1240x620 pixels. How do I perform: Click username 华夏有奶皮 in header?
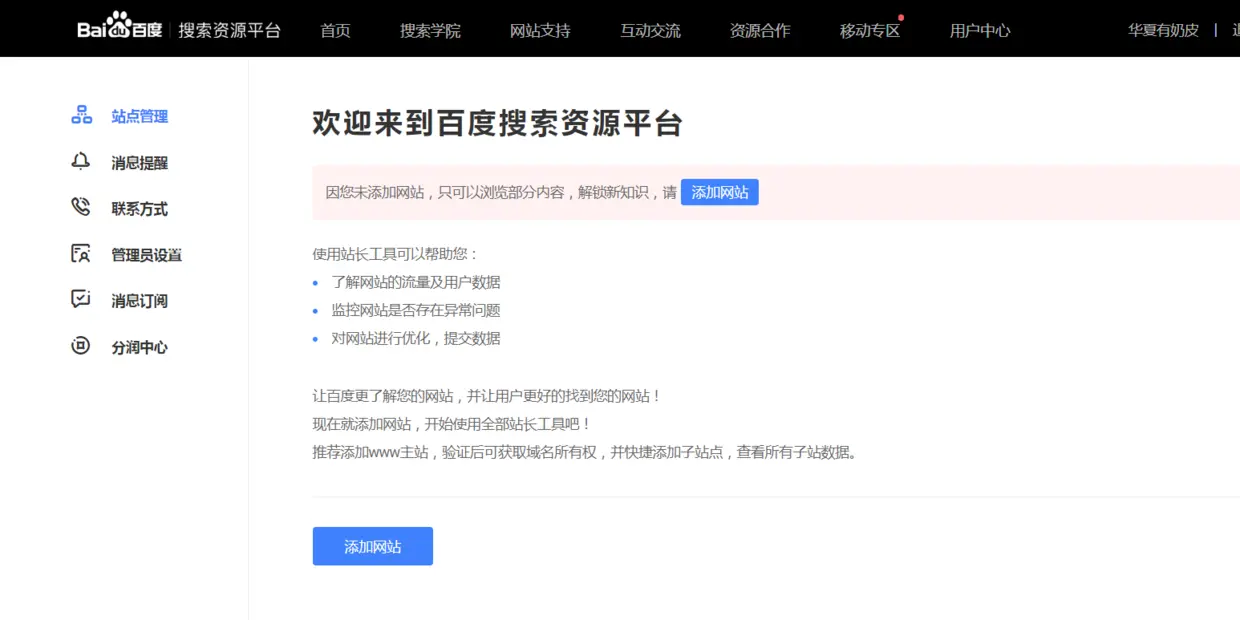pos(1163,30)
